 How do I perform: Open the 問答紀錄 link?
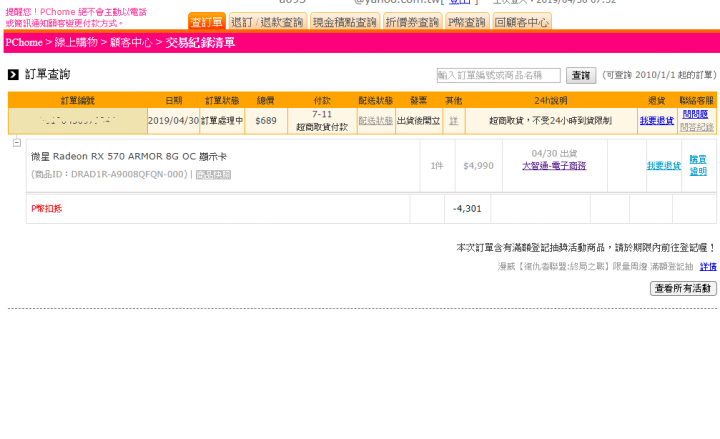point(697,127)
